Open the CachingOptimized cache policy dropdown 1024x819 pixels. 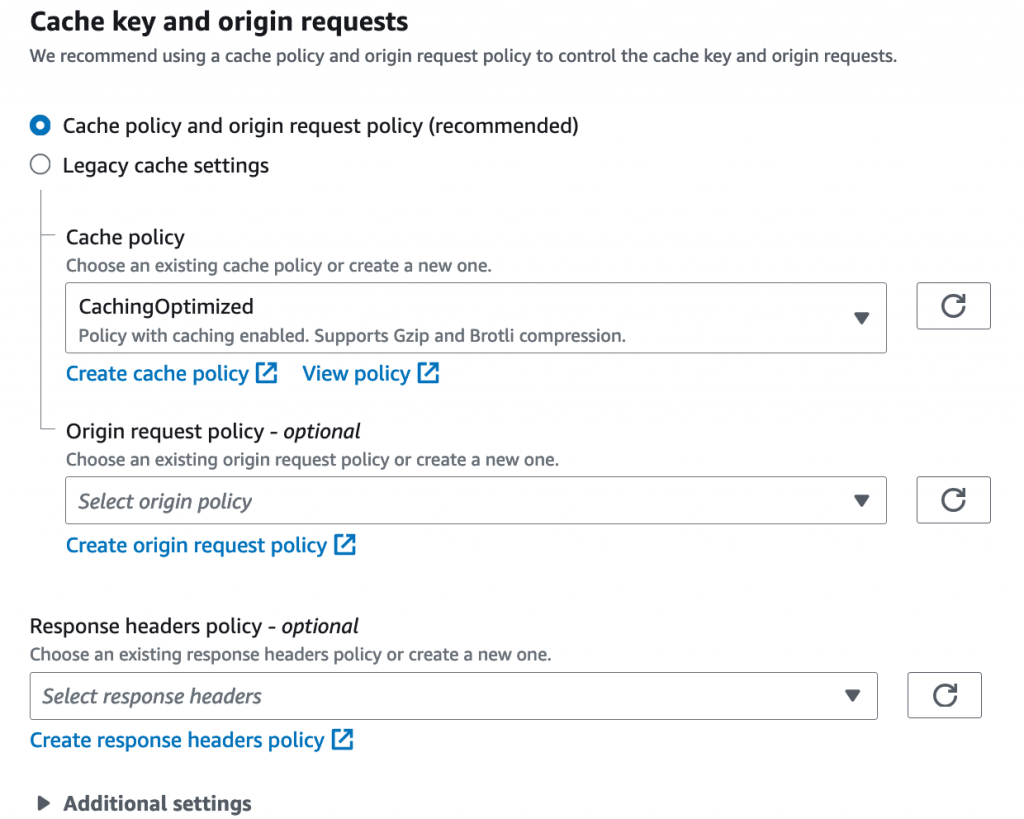[475, 318]
